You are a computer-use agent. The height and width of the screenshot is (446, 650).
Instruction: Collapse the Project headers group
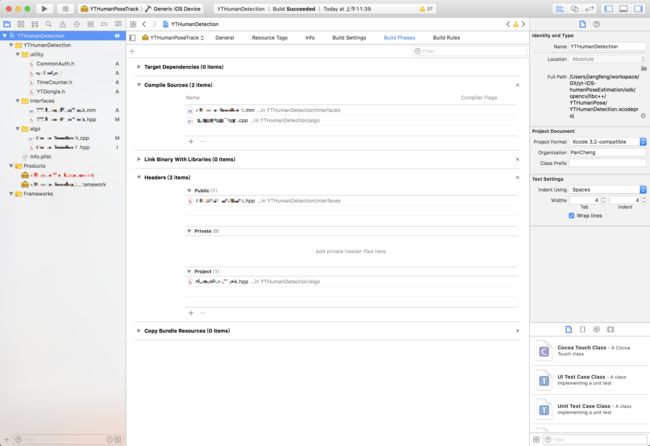[x=189, y=271]
